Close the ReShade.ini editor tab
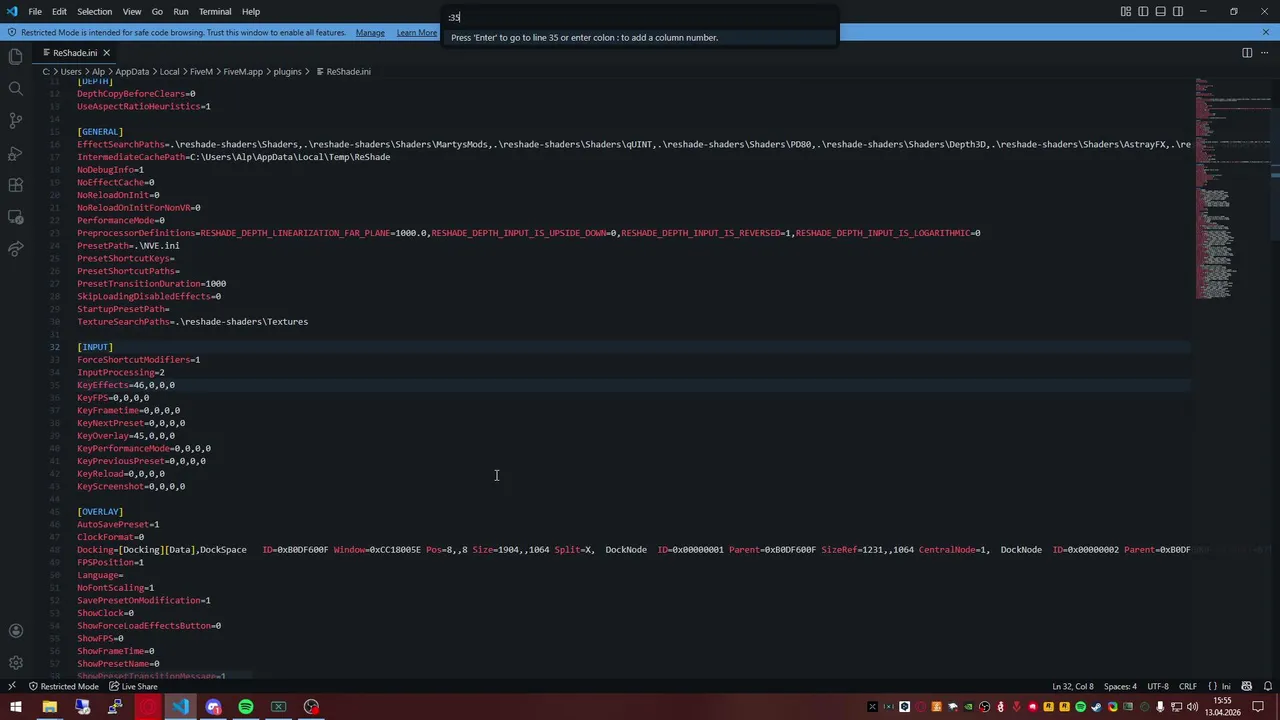This screenshot has height=720, width=1280. point(106,53)
